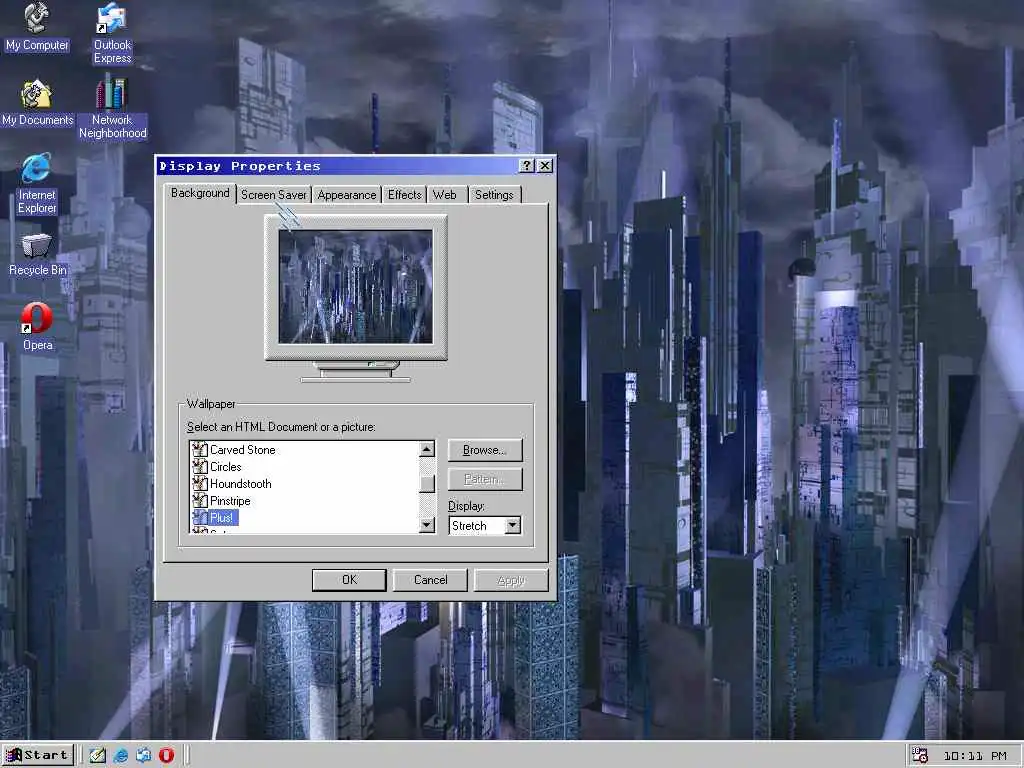The image size is (1024, 768).
Task: Switch to the Web tab
Action: 445,195
